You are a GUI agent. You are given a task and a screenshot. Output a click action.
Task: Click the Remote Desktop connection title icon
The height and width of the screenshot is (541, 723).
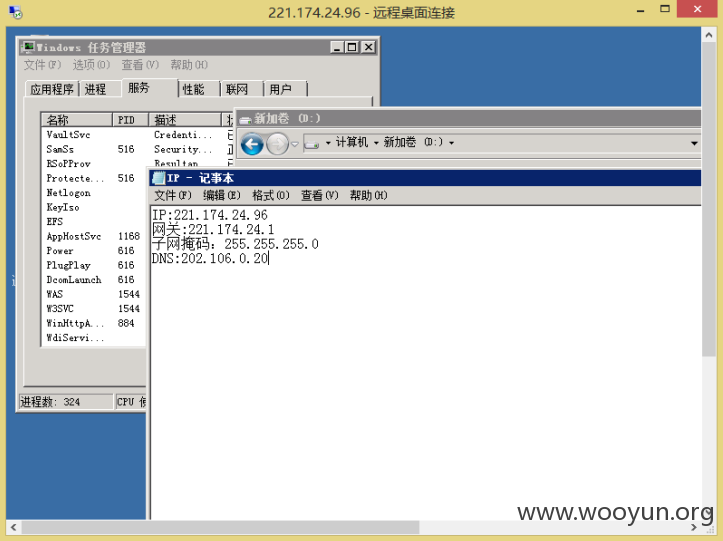point(15,12)
